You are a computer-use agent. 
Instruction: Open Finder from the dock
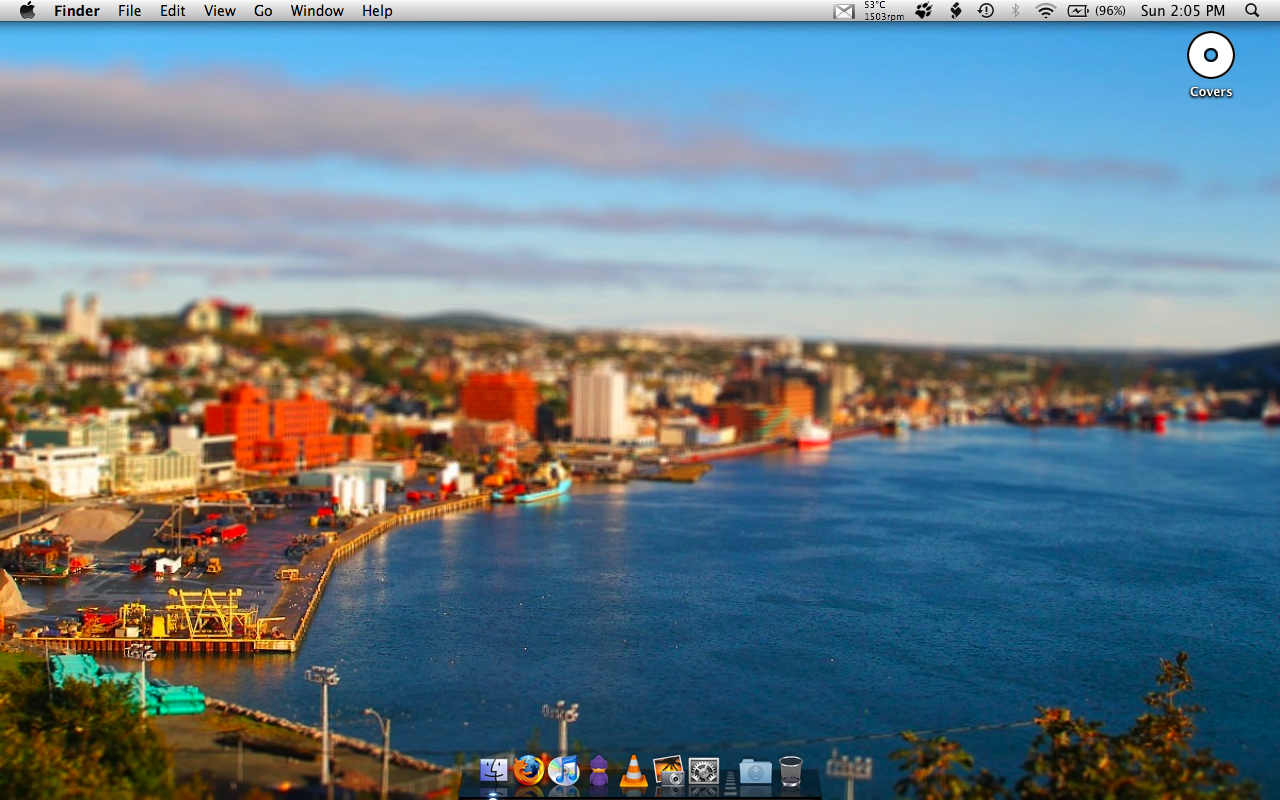[x=494, y=771]
